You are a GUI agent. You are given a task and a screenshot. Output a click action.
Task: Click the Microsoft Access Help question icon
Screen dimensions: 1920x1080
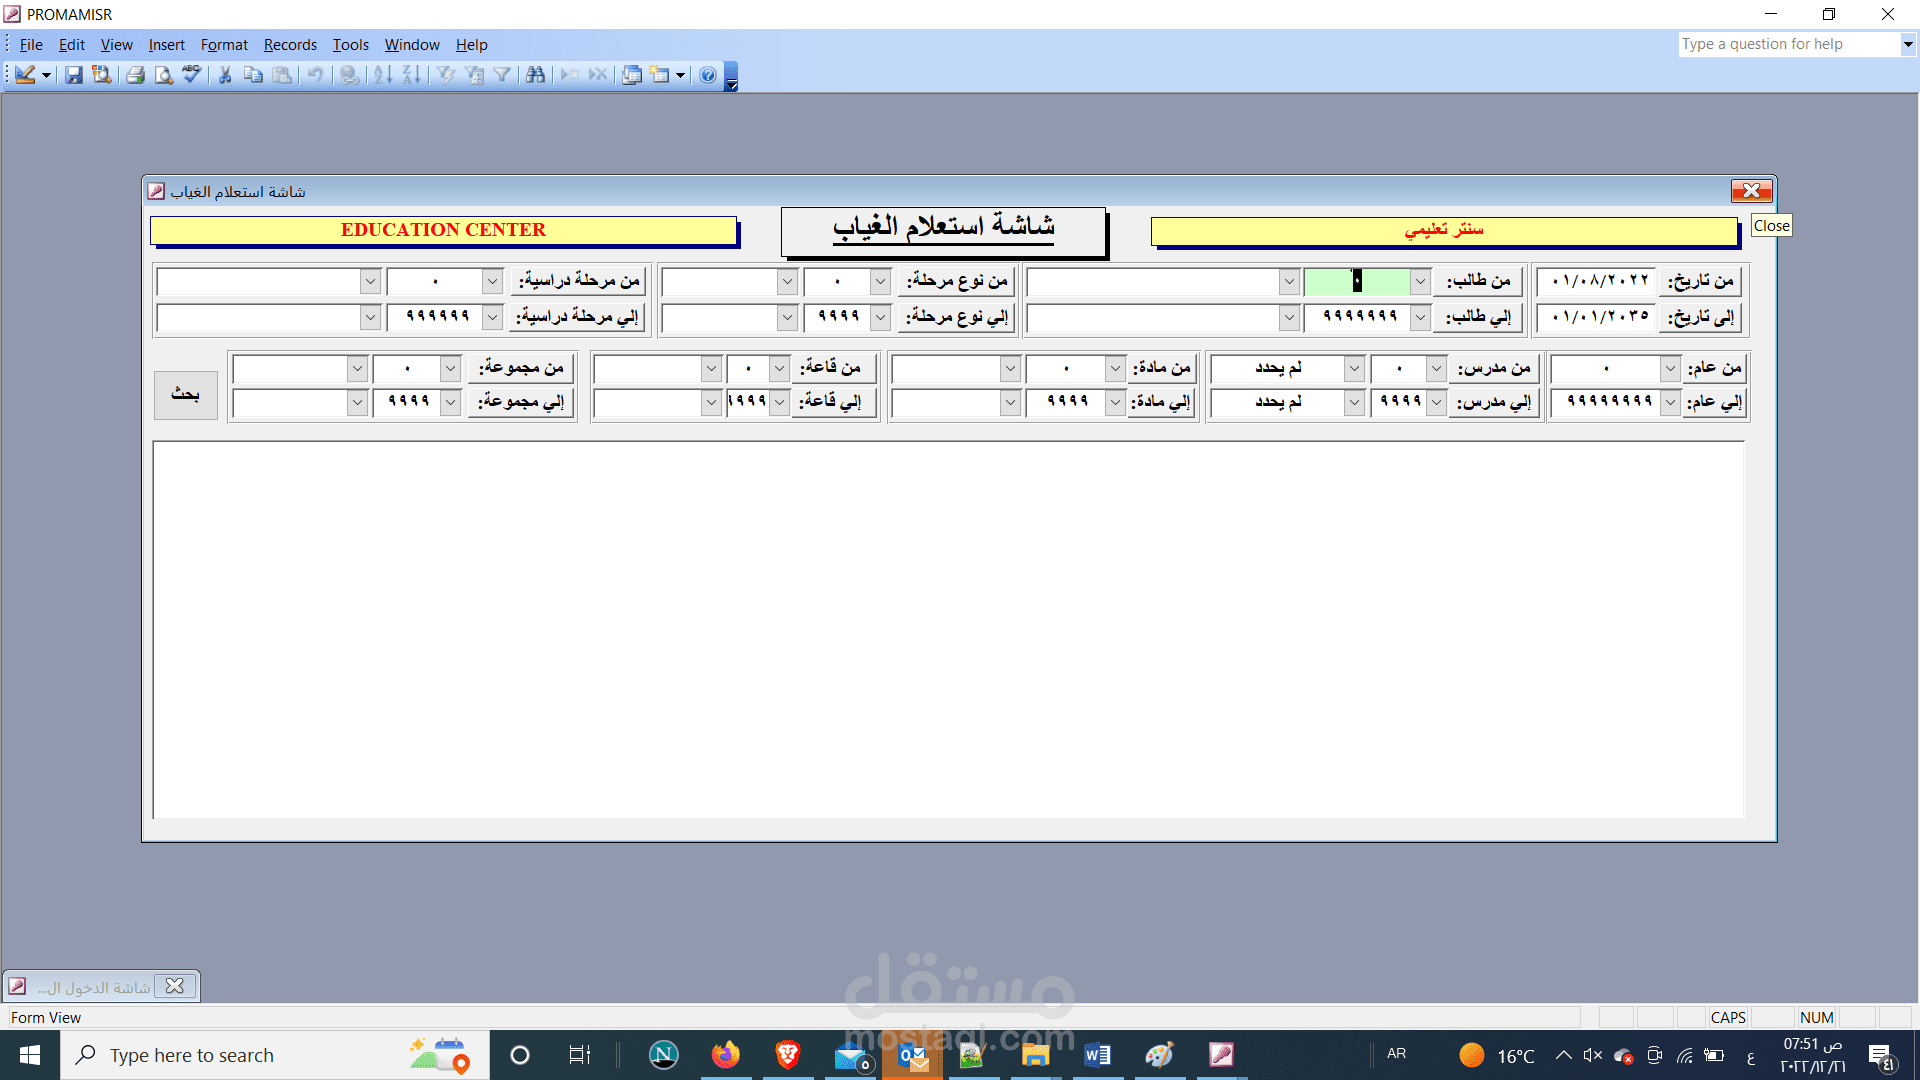tap(708, 75)
